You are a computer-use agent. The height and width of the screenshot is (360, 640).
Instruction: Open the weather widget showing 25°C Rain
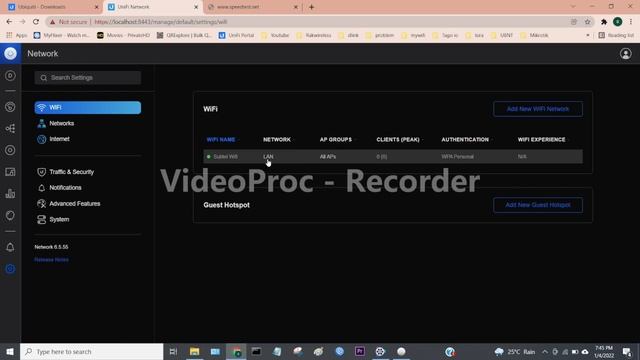coord(515,351)
